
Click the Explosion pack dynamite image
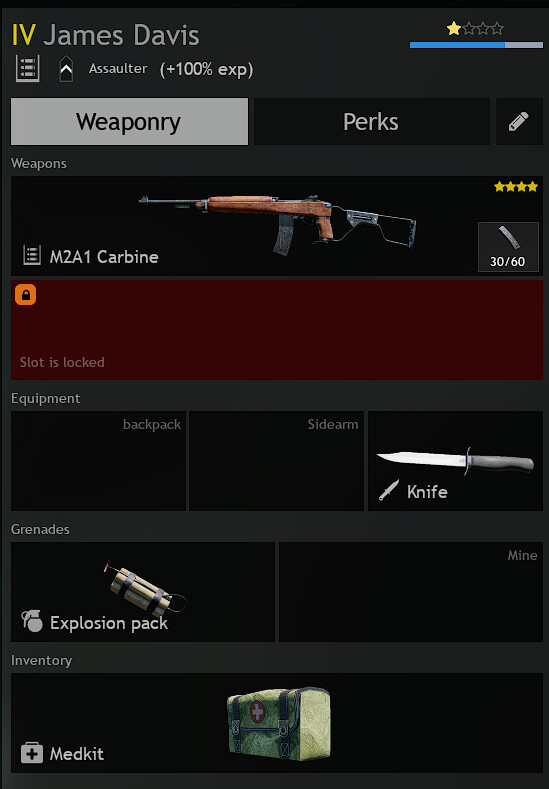click(x=145, y=589)
